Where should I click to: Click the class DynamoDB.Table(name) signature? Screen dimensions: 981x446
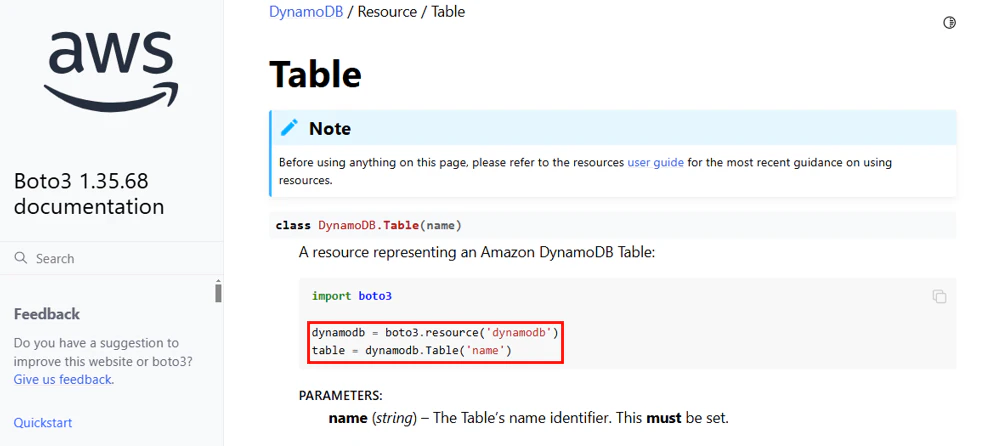369,225
